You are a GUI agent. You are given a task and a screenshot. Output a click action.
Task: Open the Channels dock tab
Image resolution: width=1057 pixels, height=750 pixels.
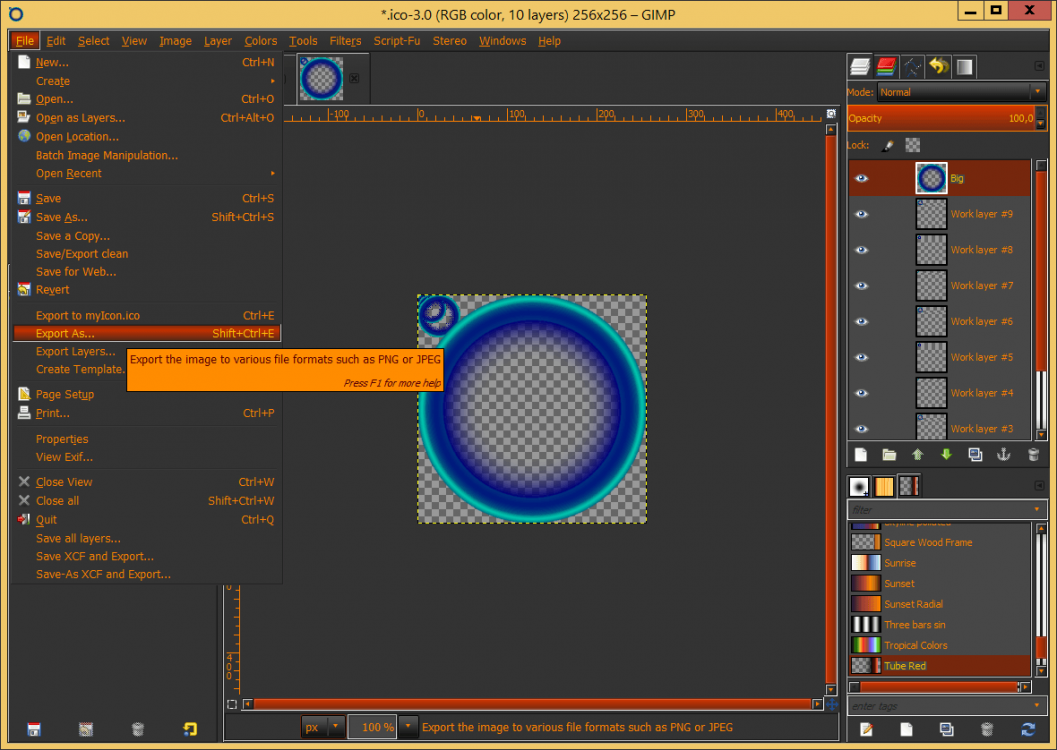886,66
